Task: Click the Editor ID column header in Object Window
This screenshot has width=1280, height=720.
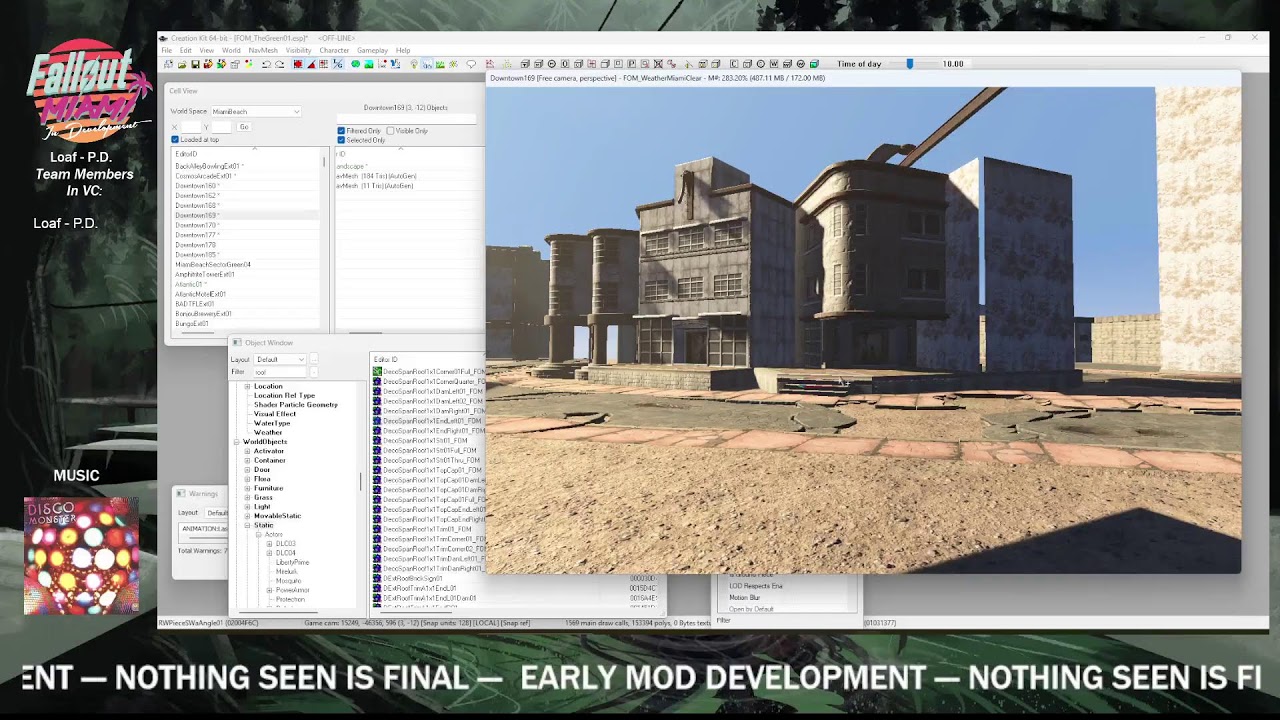Action: click(427, 359)
